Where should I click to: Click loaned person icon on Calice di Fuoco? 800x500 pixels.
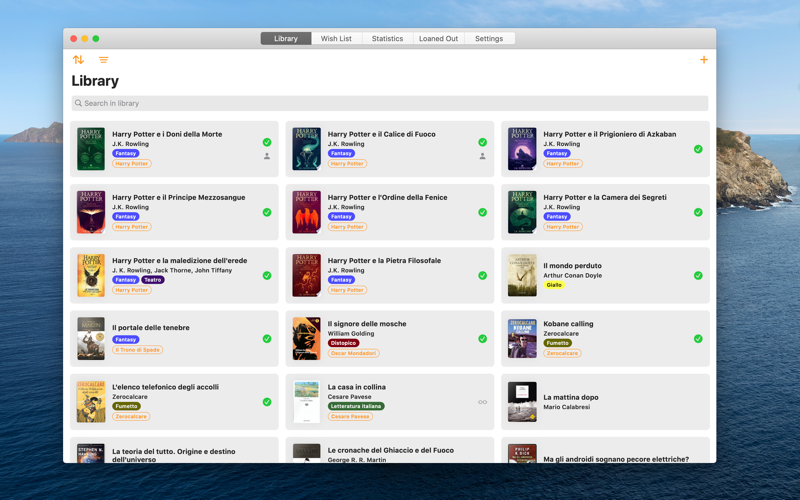pyautogui.click(x=483, y=157)
